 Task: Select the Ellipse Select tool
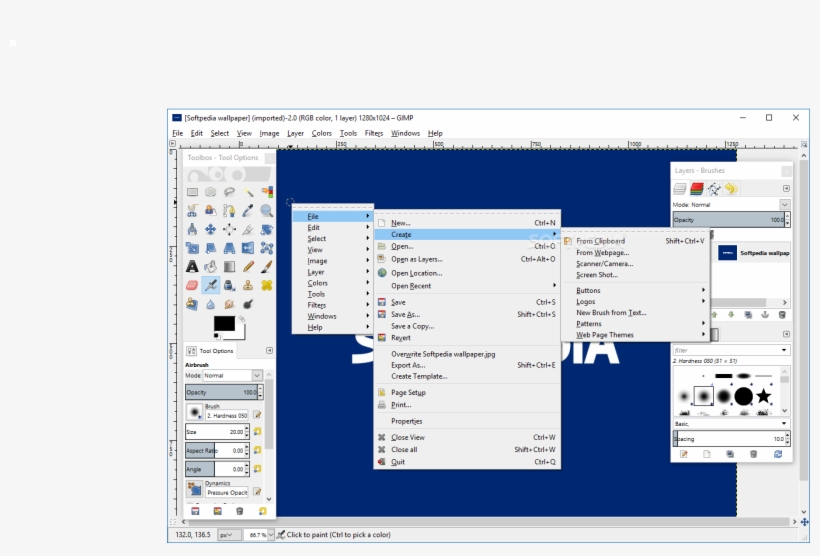pos(211,192)
